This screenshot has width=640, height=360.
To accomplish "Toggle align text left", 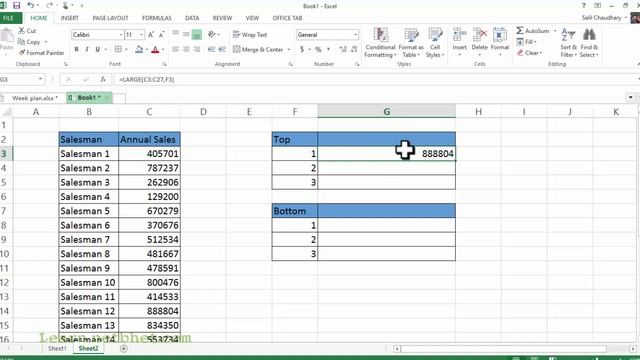I will pos(176,49).
